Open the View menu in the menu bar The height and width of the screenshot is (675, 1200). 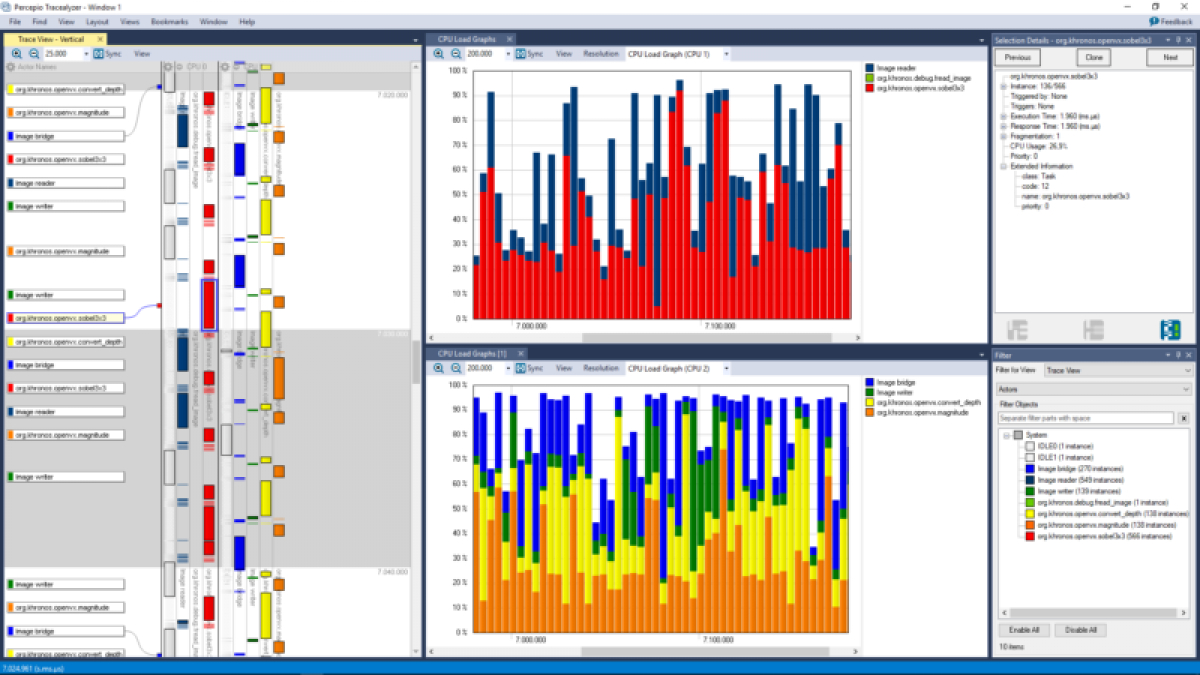pyautogui.click(x=66, y=21)
